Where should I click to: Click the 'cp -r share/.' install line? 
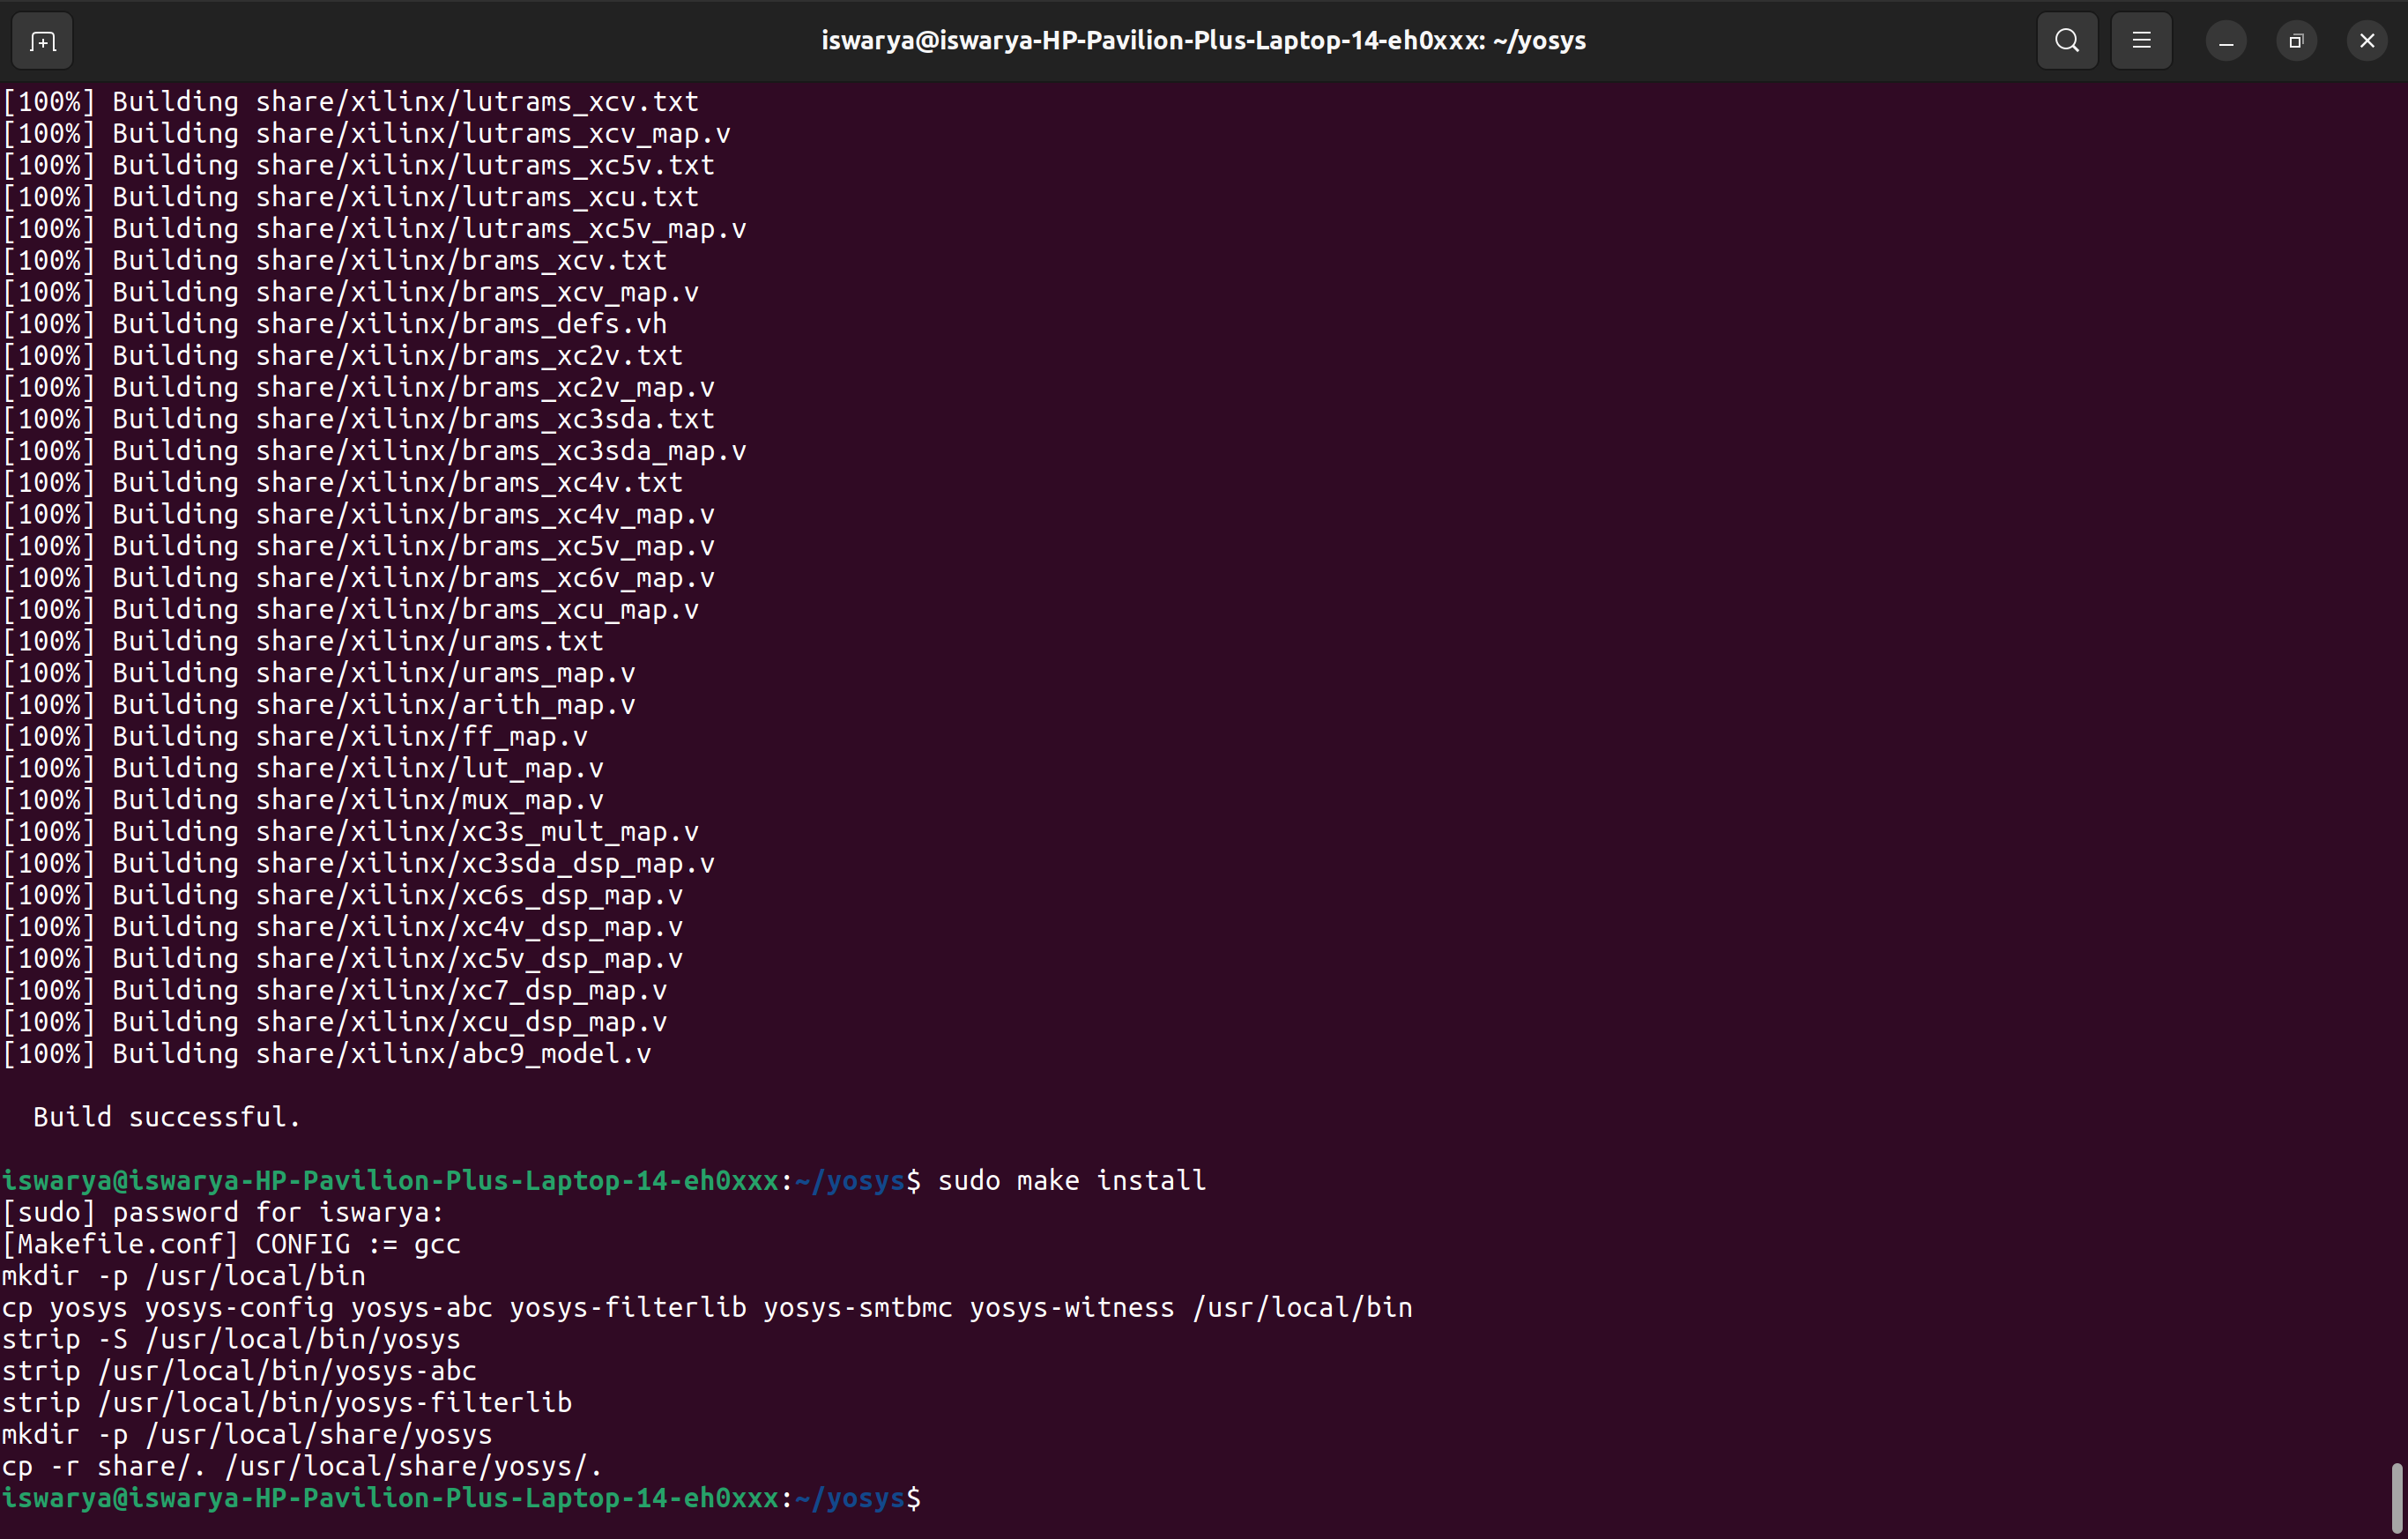[300, 1465]
